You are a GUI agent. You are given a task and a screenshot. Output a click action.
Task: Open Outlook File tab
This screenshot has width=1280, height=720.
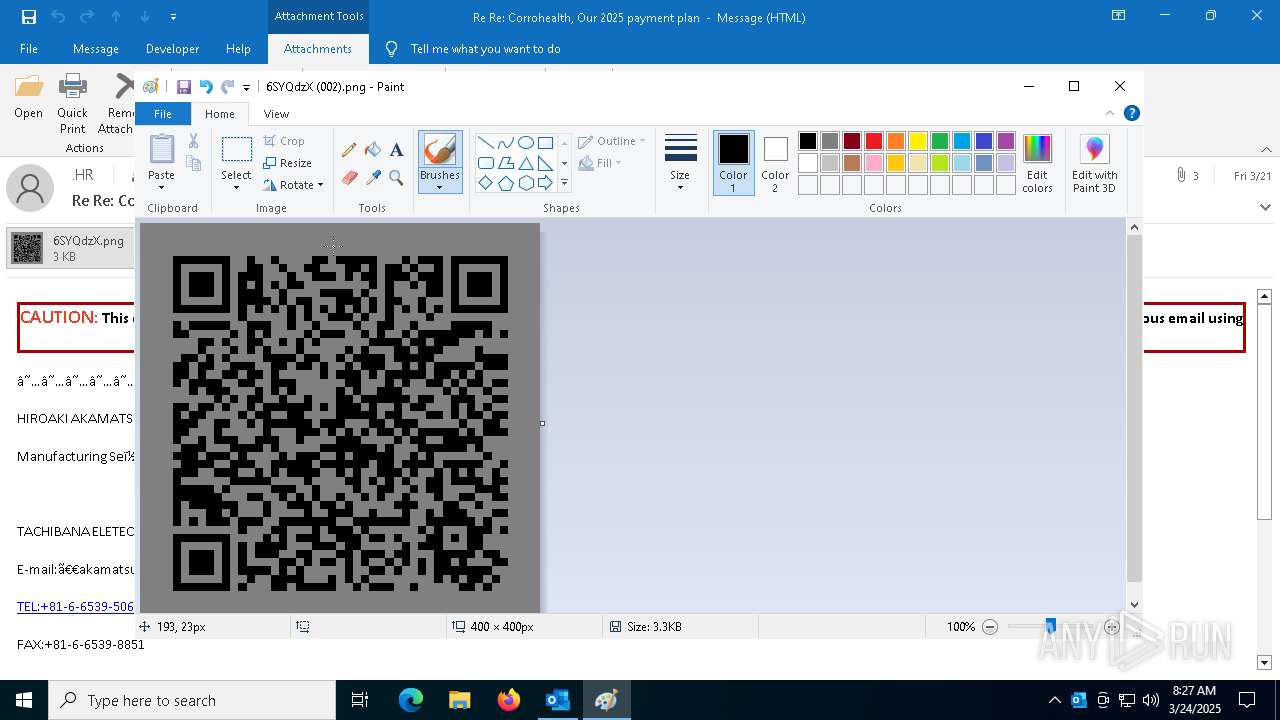coord(29,48)
